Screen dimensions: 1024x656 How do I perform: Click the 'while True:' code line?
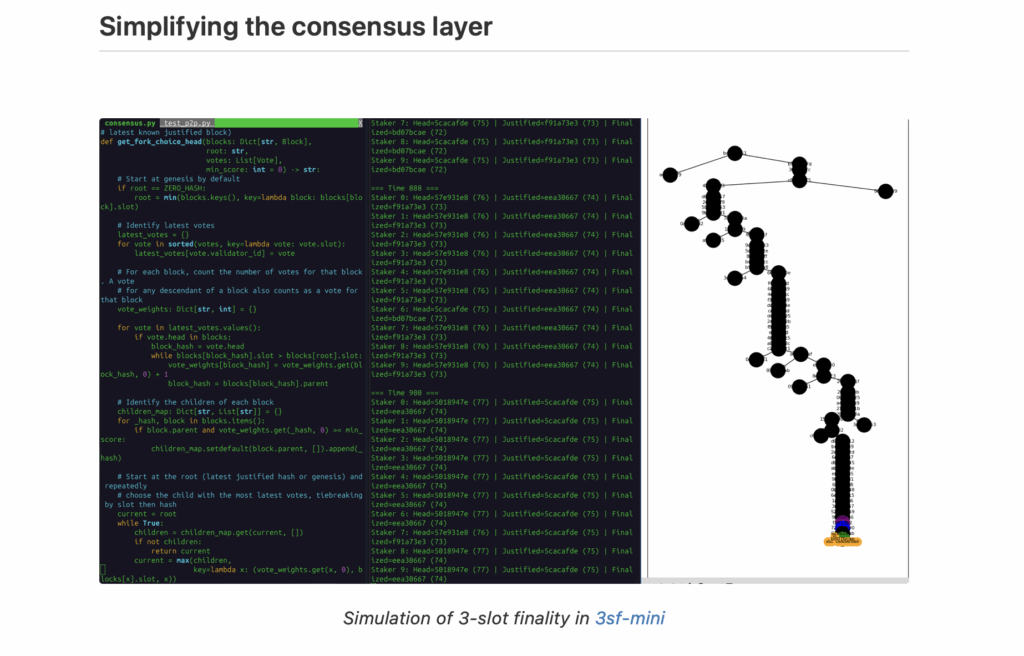pos(140,523)
